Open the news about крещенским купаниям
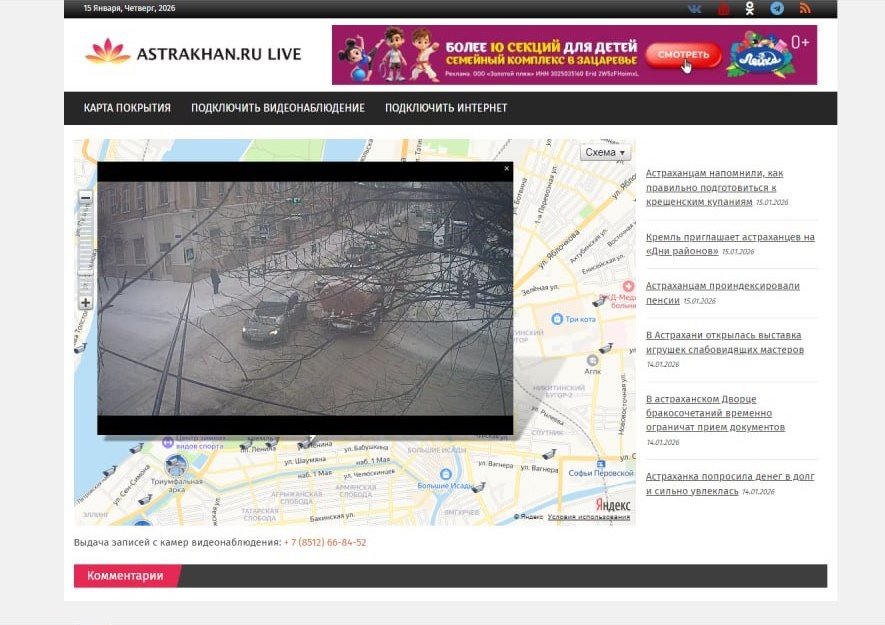The height and width of the screenshot is (625, 885). (x=714, y=187)
